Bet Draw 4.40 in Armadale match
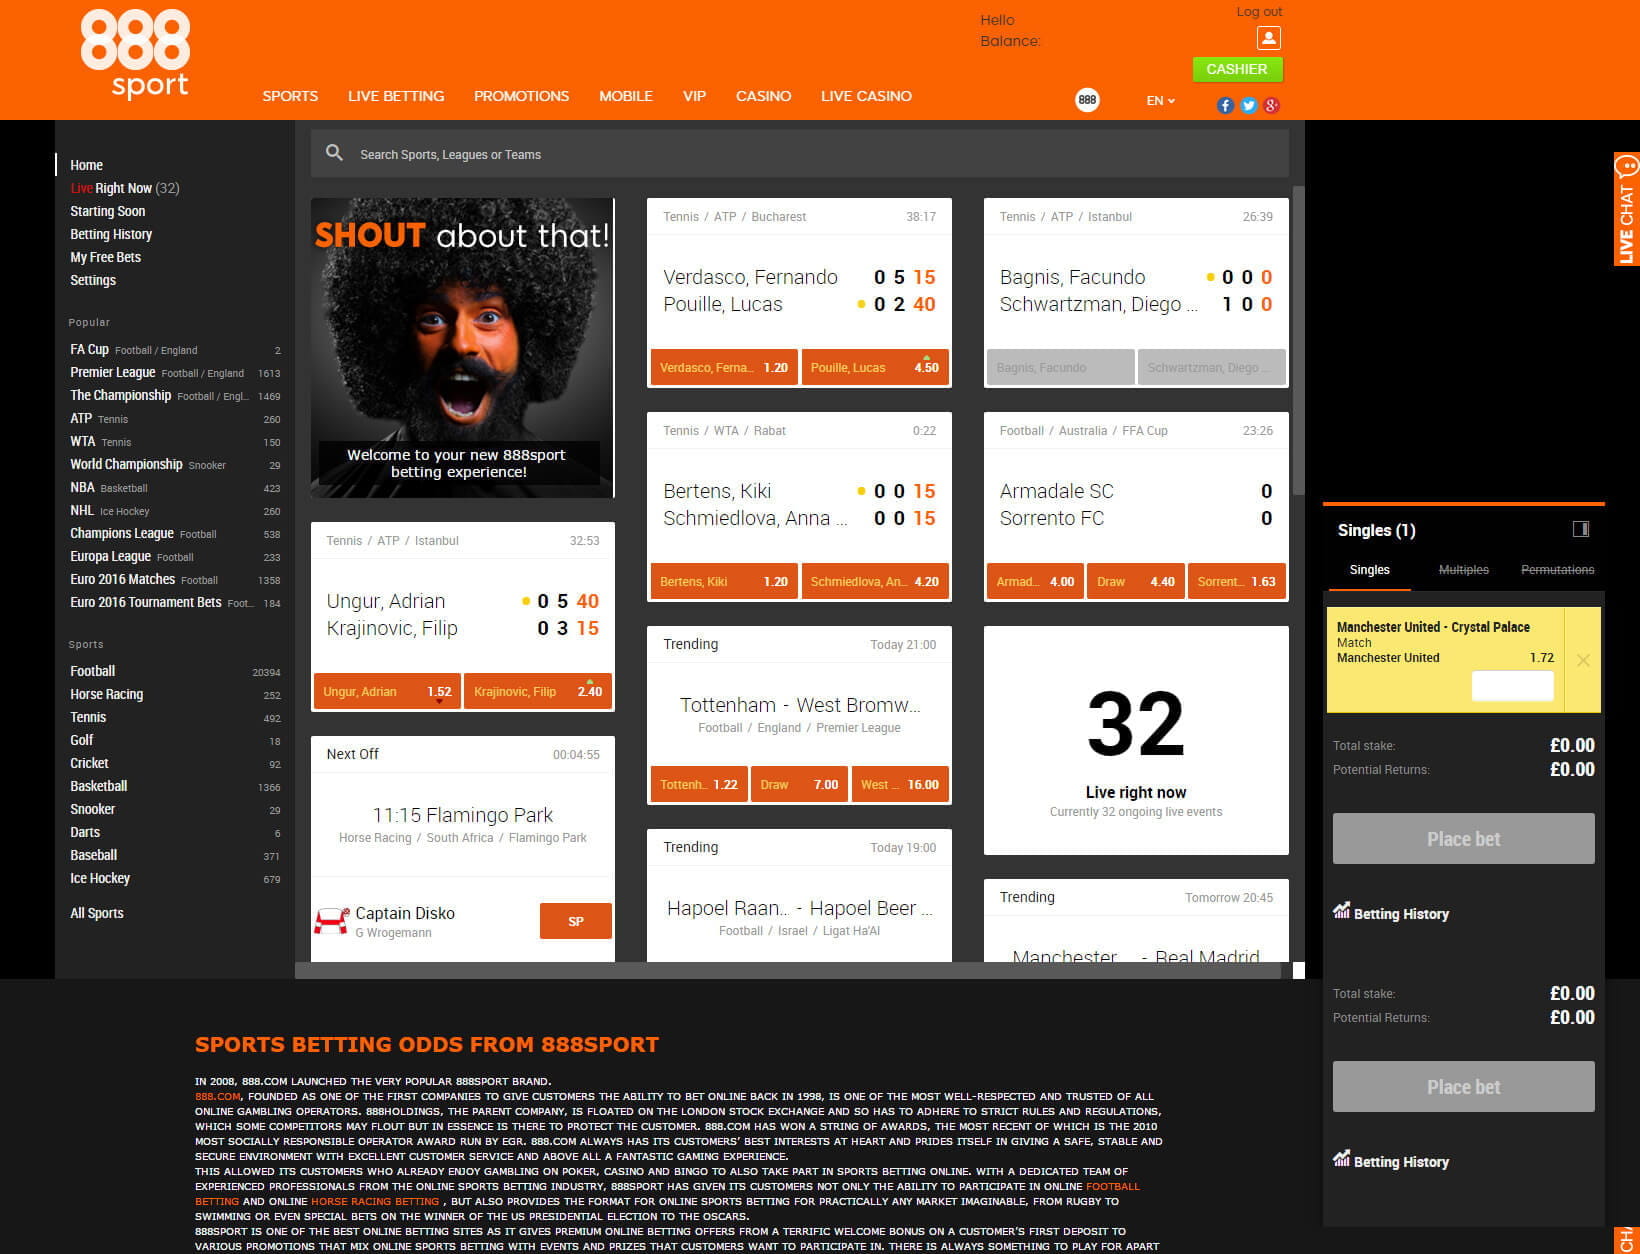 1135,581
